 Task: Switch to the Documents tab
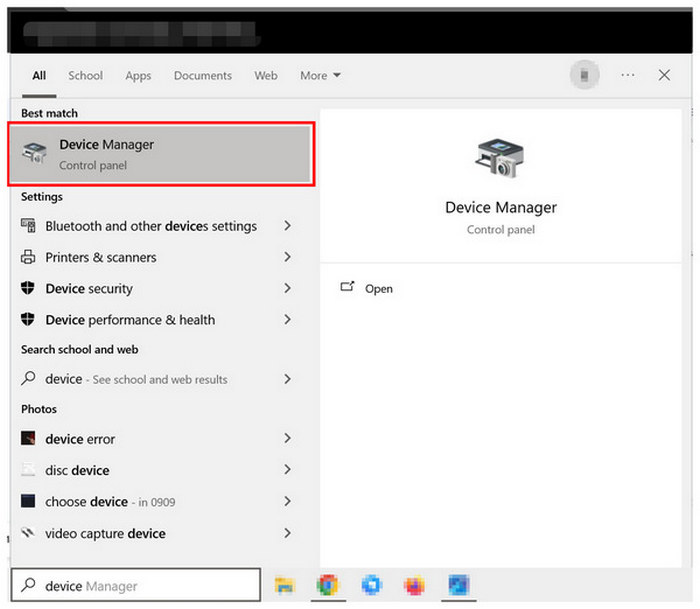click(x=202, y=76)
